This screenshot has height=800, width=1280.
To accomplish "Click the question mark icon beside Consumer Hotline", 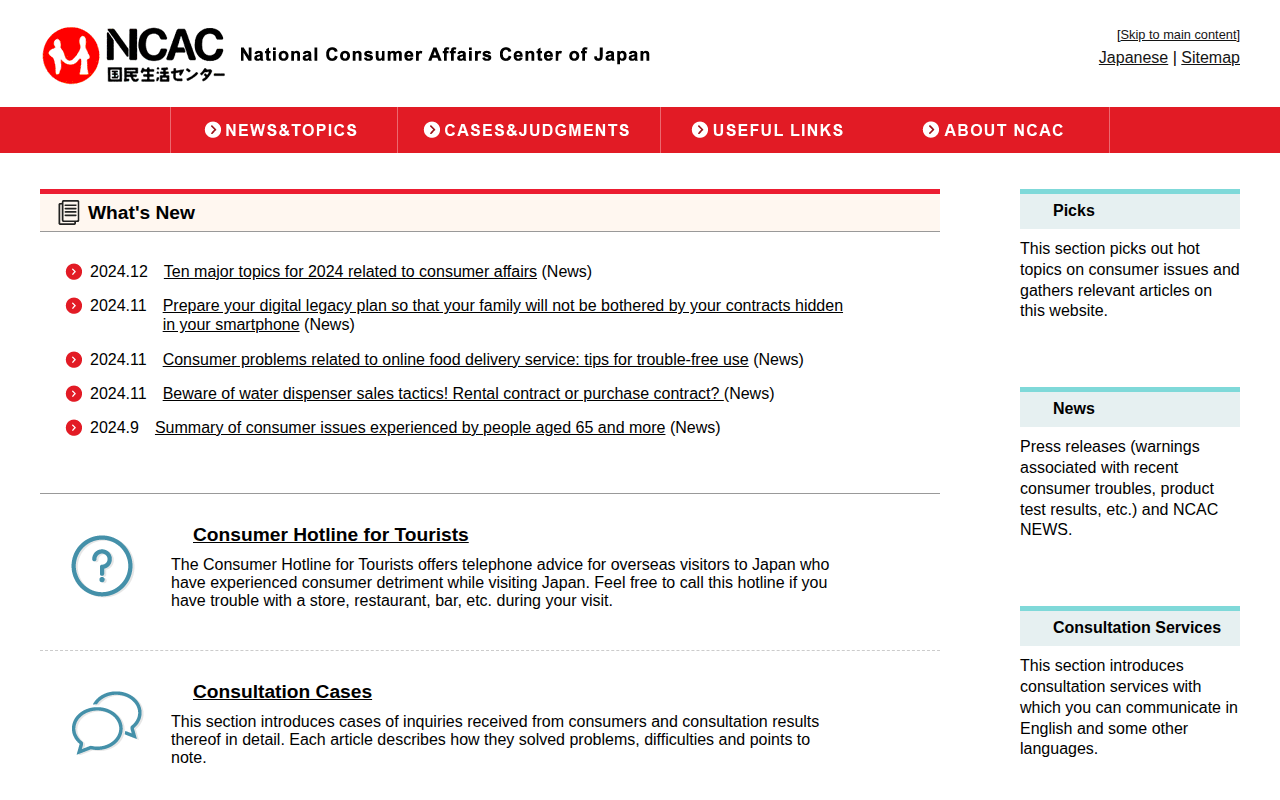I will (x=102, y=567).
